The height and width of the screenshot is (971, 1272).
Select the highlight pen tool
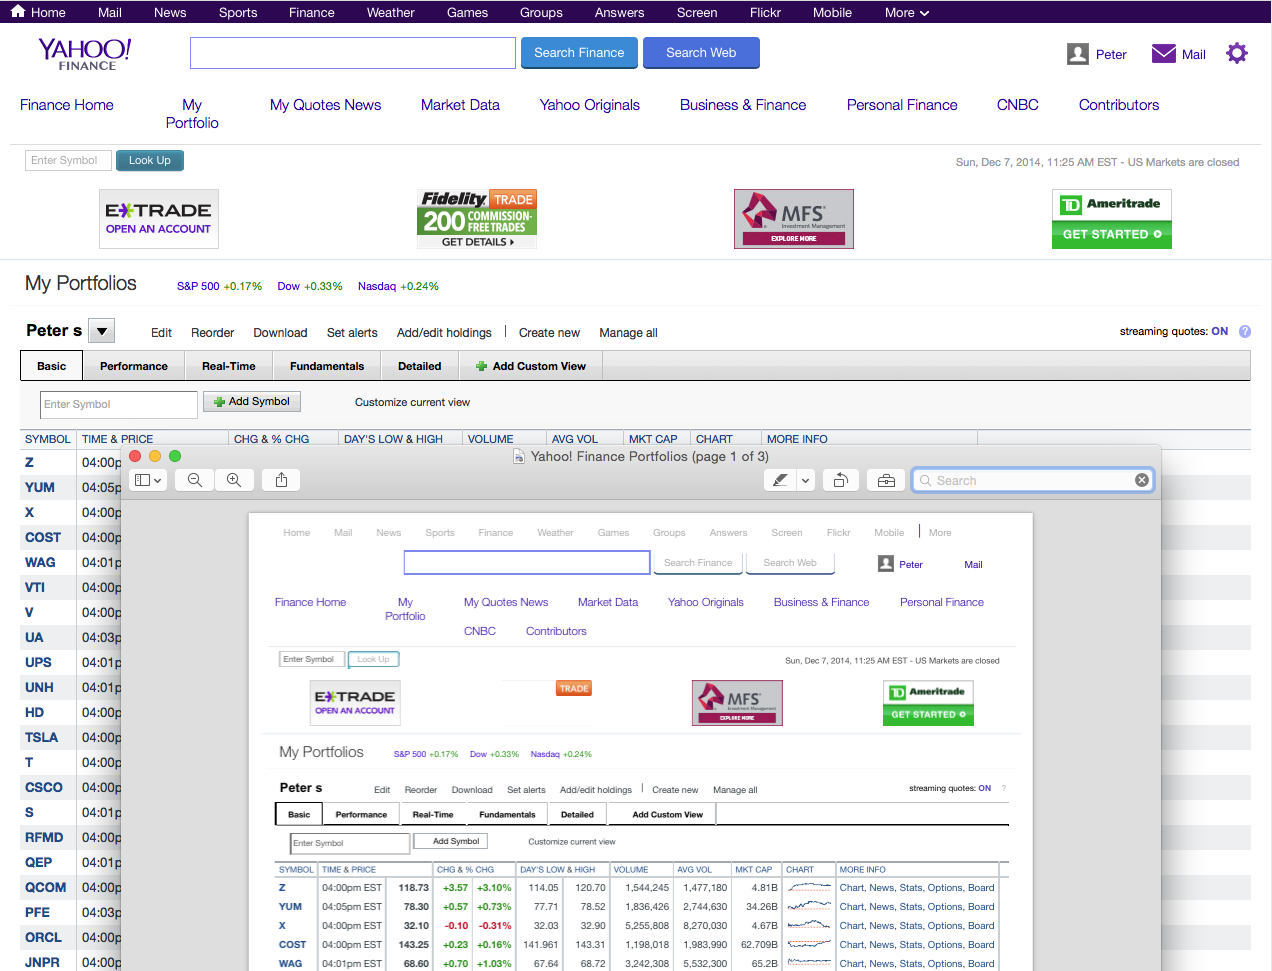[780, 480]
